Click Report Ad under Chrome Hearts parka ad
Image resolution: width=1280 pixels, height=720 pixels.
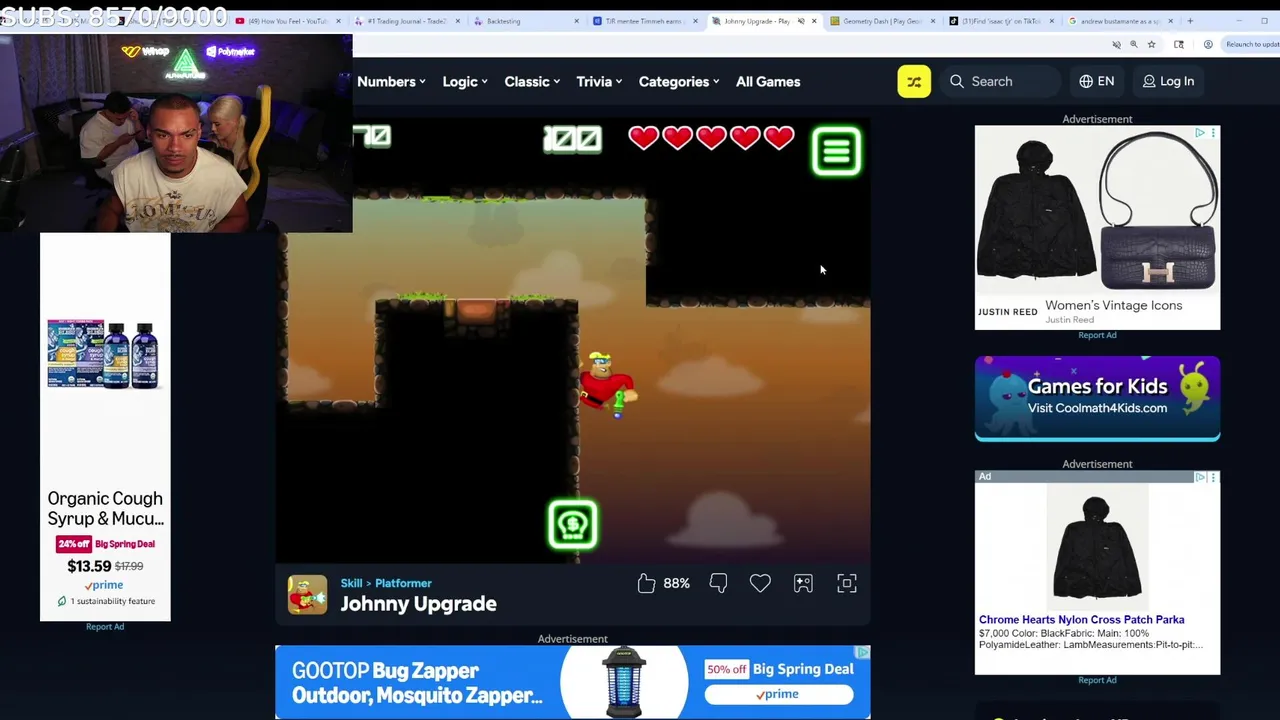point(1097,680)
